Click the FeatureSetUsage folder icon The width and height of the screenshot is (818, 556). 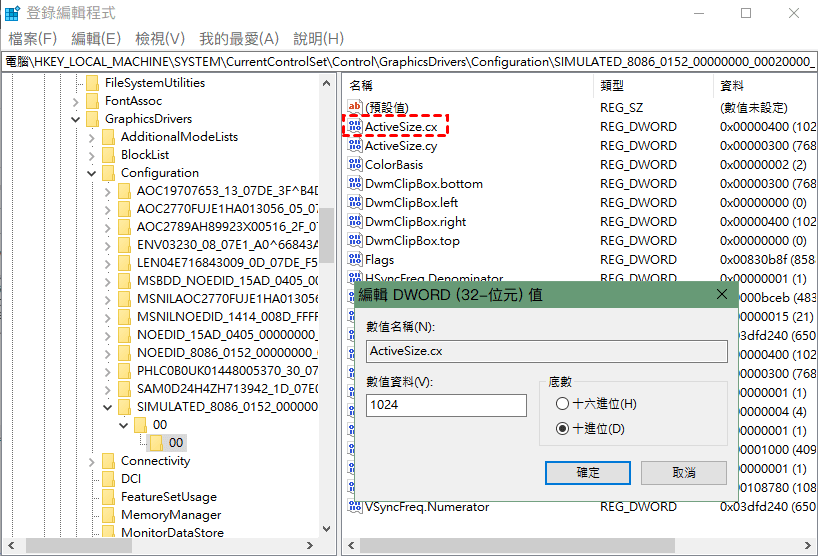click(x=109, y=497)
